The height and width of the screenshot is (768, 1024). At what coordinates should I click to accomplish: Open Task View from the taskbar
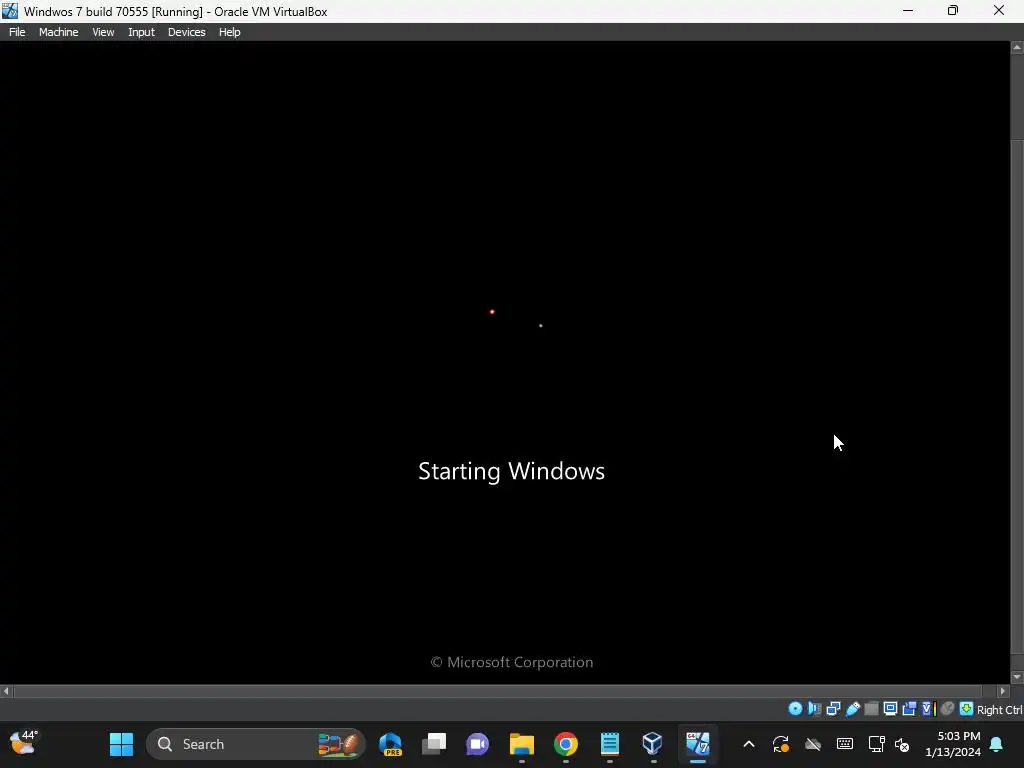tap(434, 744)
